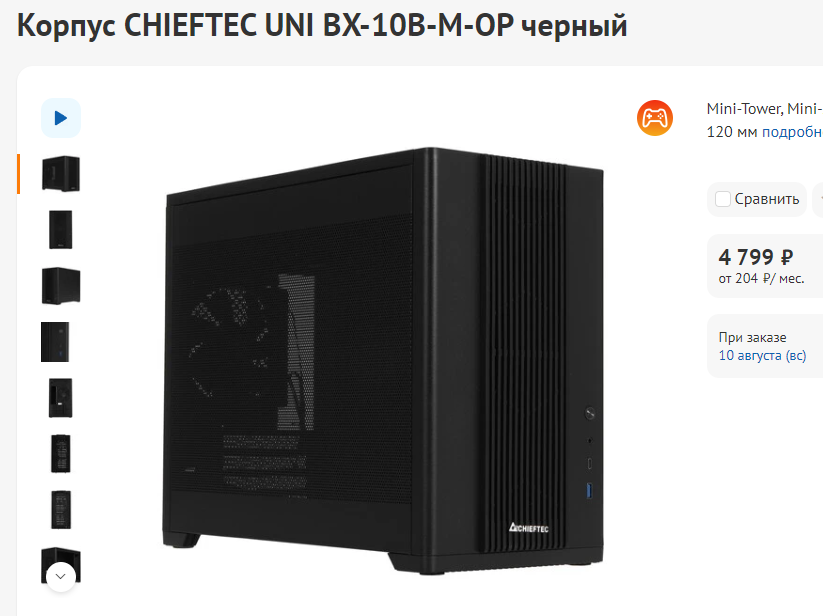823x616 pixels.
Task: Click the CHIEFTEC logo on the case image
Action: (x=529, y=528)
